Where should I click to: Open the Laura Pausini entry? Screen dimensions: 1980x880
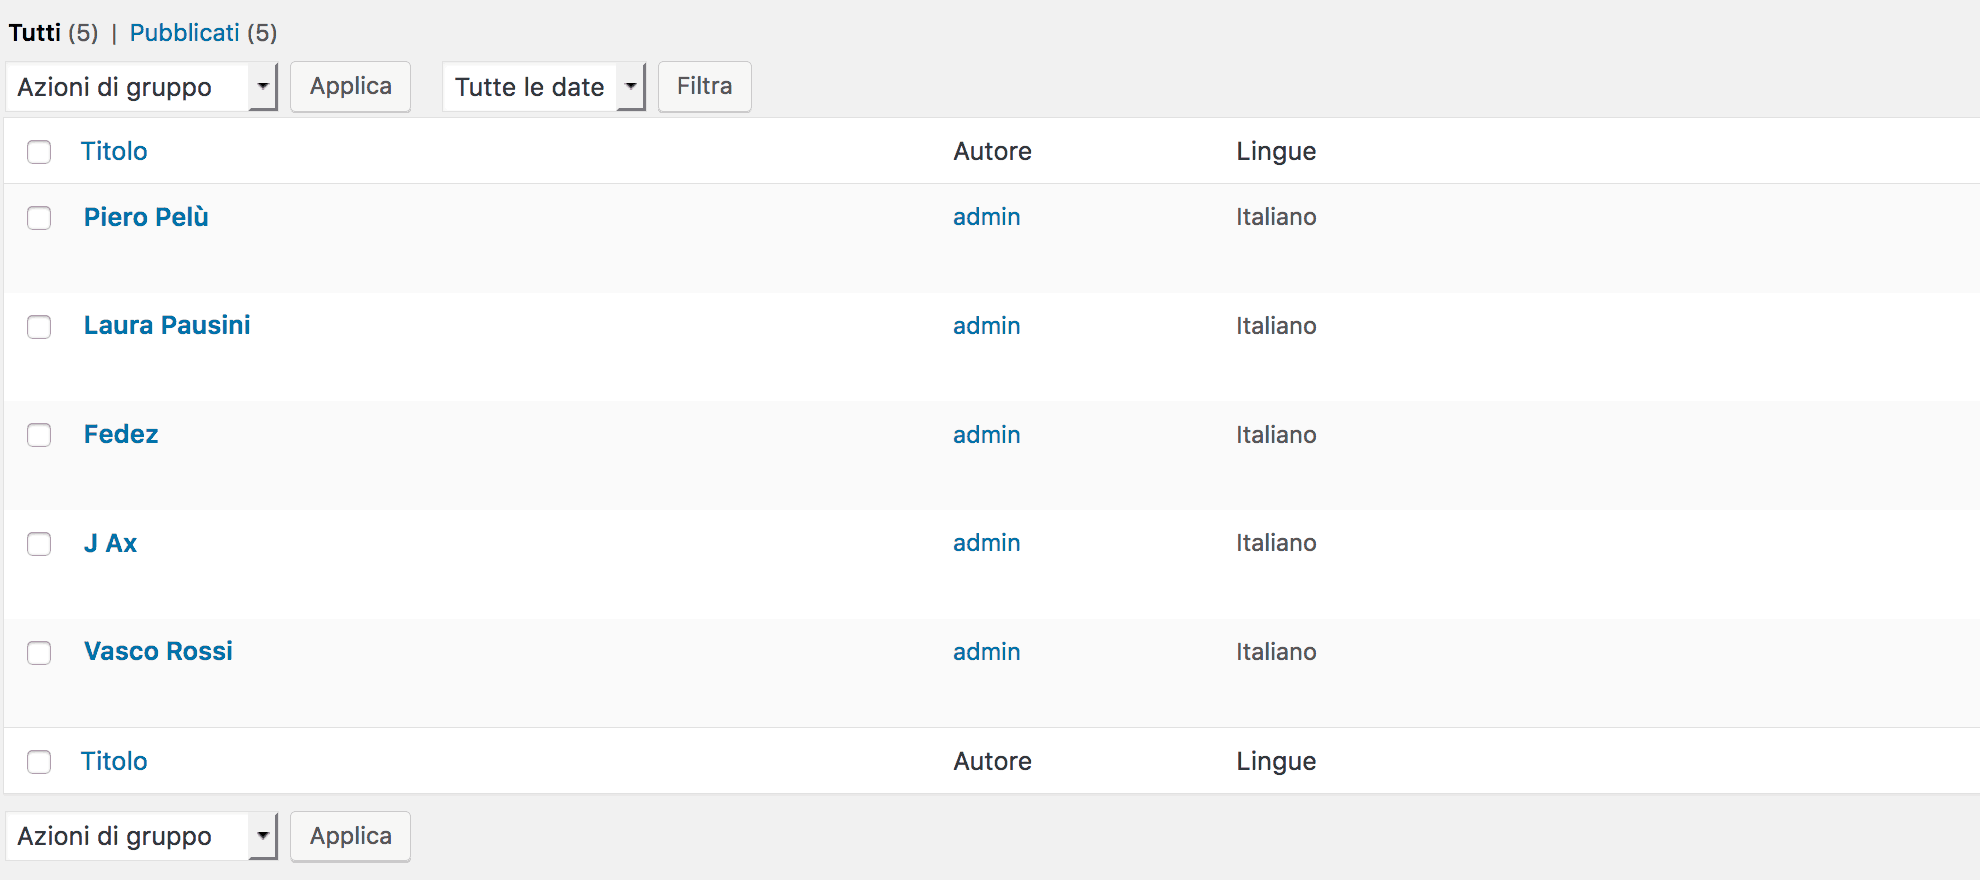coord(167,325)
